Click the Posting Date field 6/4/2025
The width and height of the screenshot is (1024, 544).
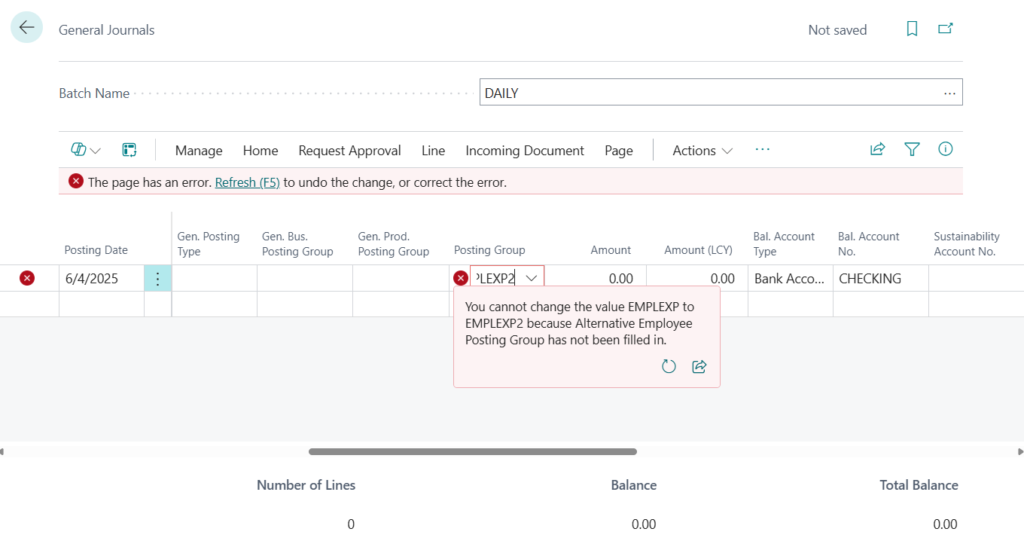coord(100,279)
